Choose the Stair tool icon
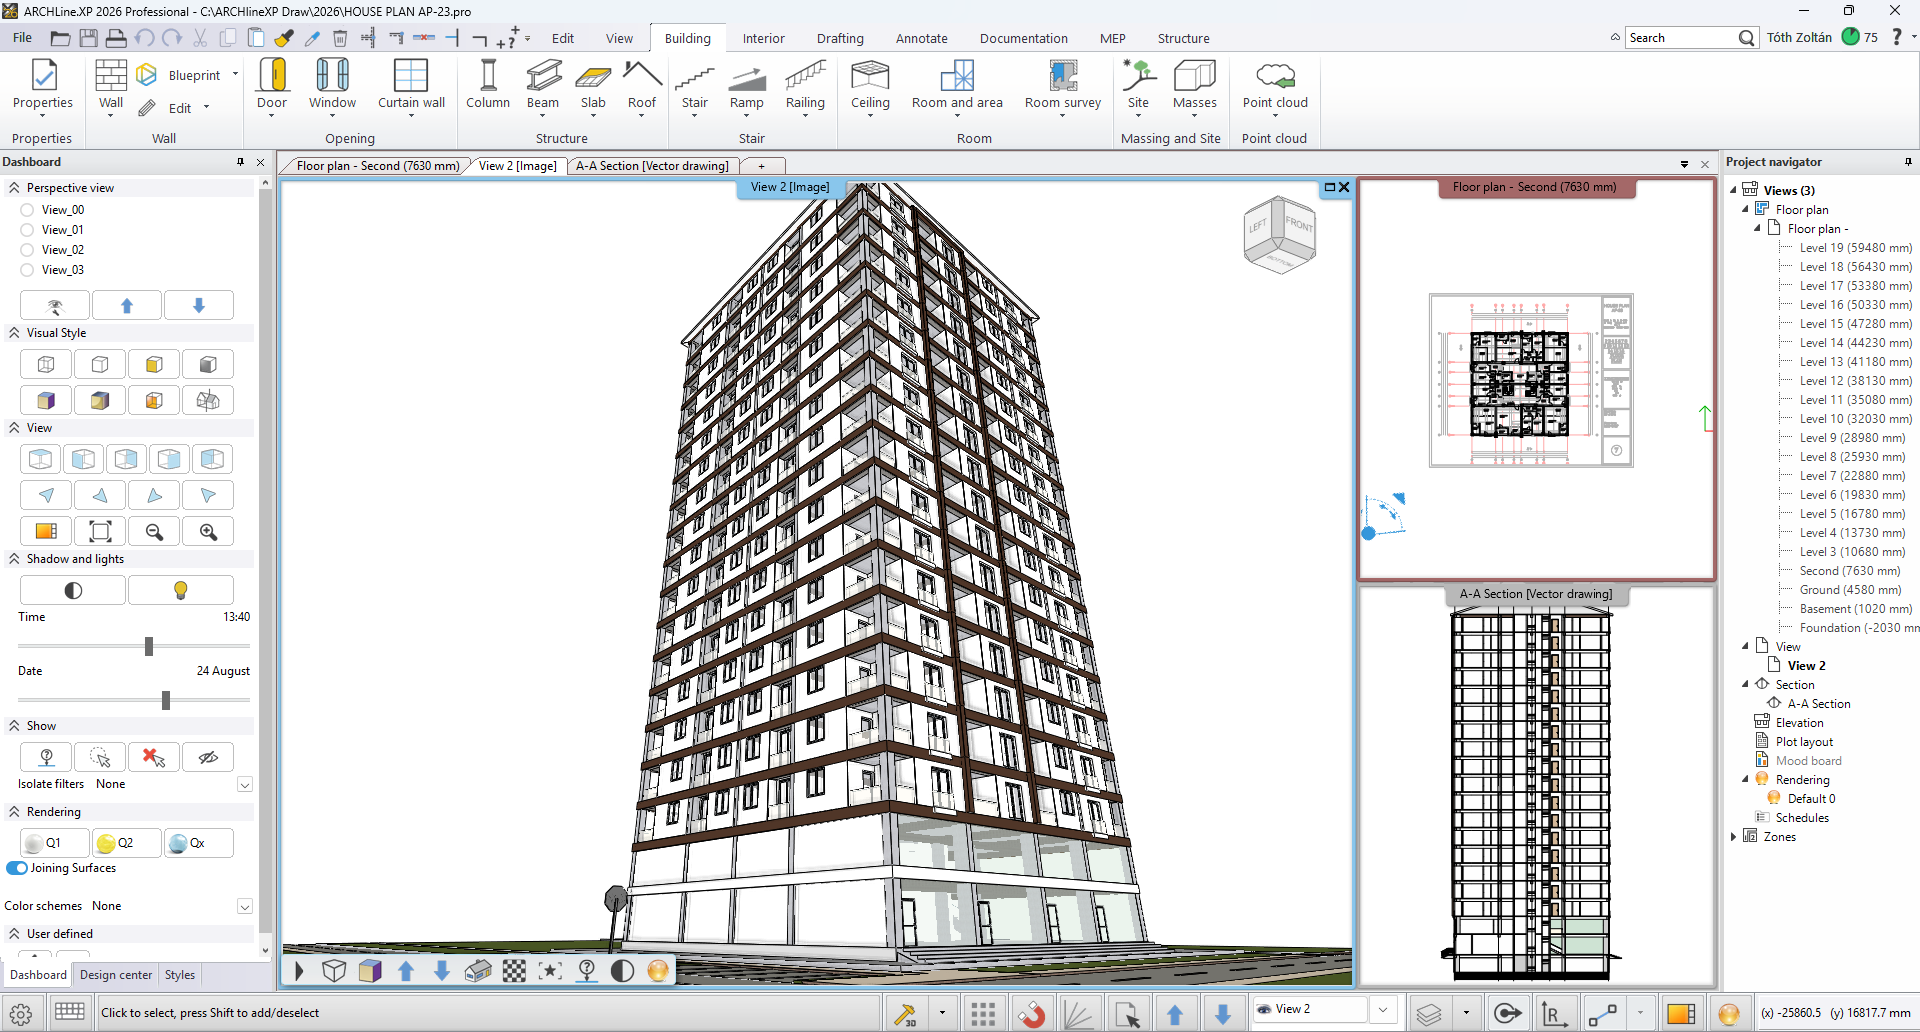 pos(694,77)
